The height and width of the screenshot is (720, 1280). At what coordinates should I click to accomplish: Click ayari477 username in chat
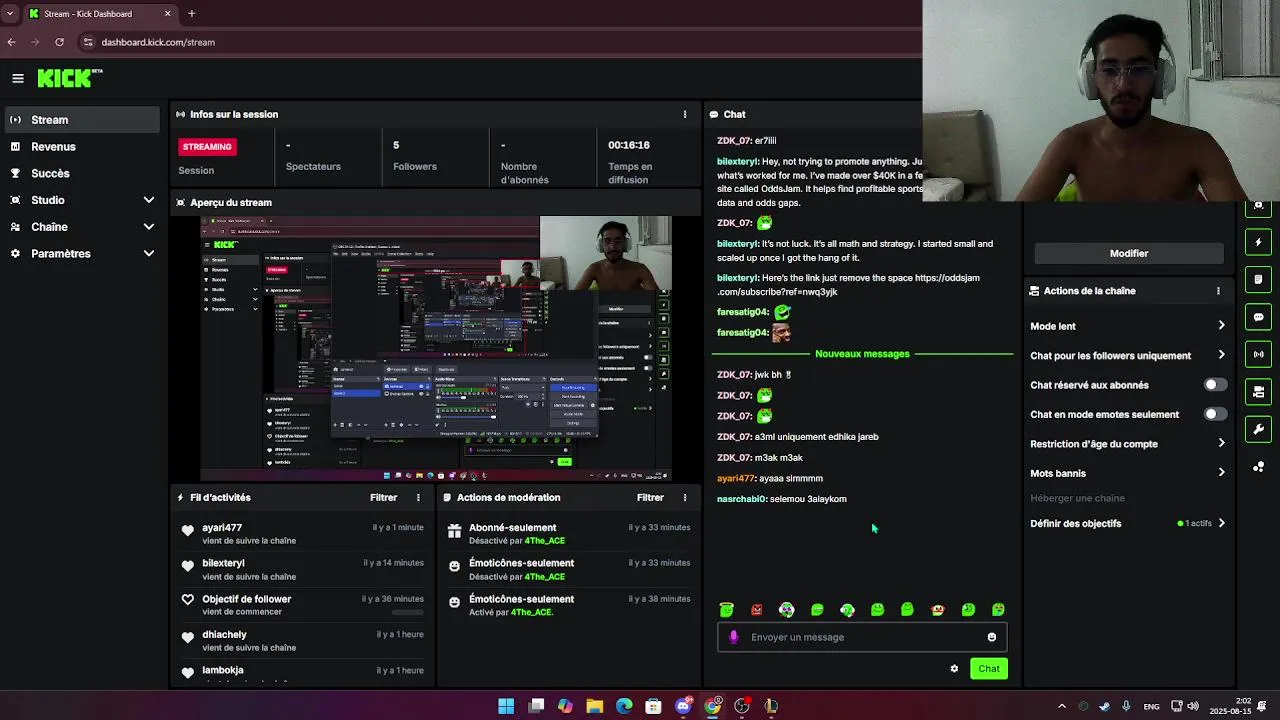pyautogui.click(x=735, y=478)
